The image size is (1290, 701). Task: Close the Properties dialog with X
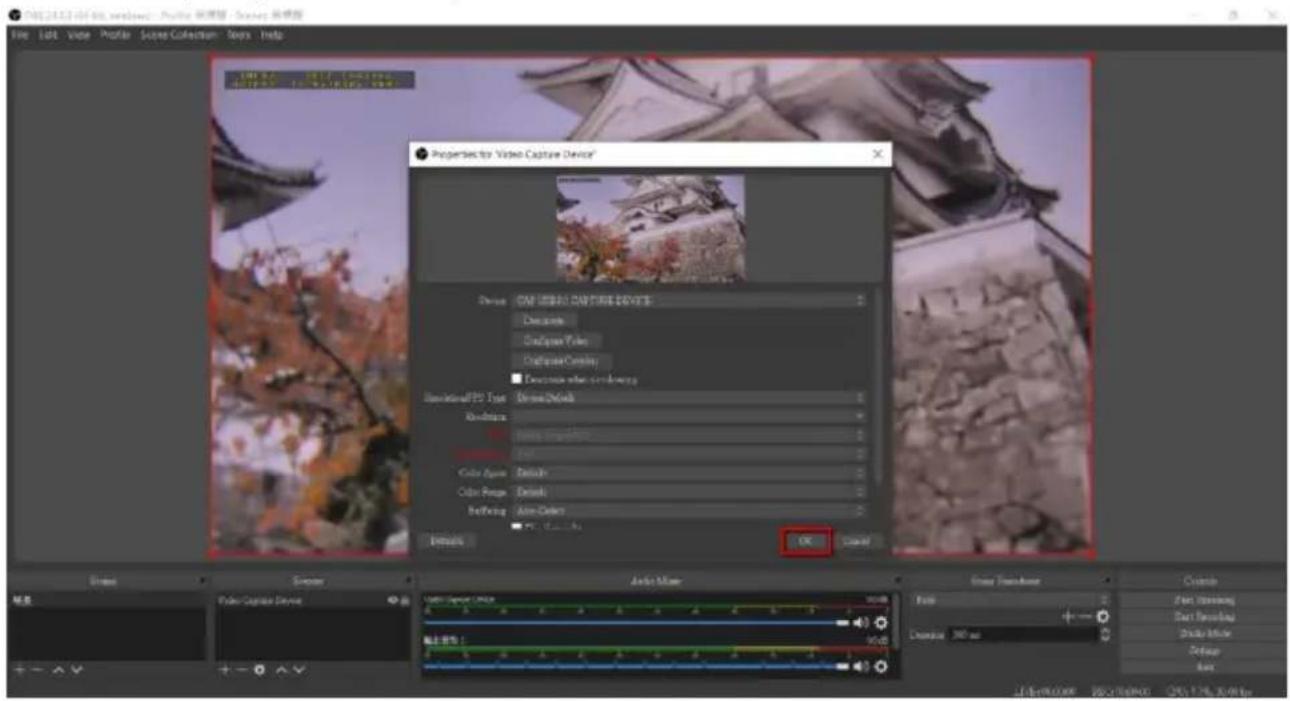(x=877, y=154)
